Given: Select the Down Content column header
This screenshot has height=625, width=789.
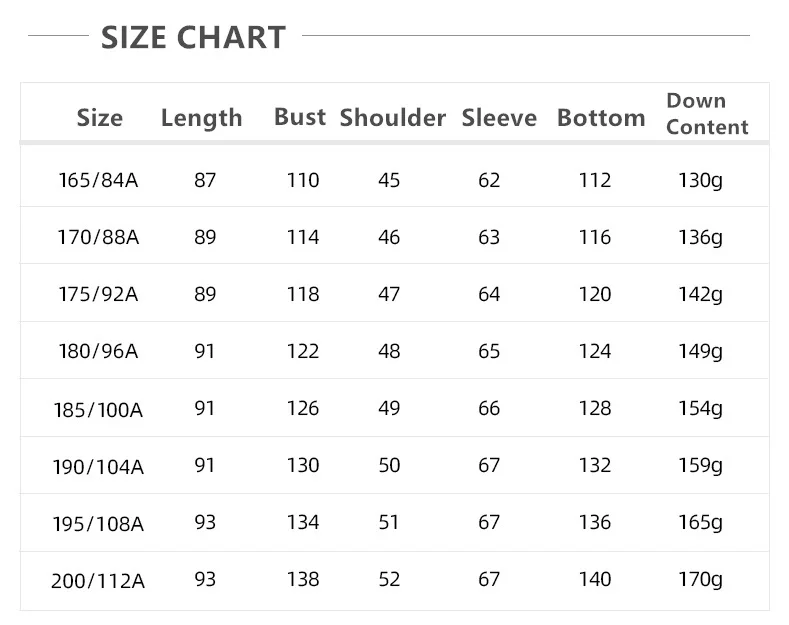Looking at the screenshot, I should pyautogui.click(x=707, y=114).
